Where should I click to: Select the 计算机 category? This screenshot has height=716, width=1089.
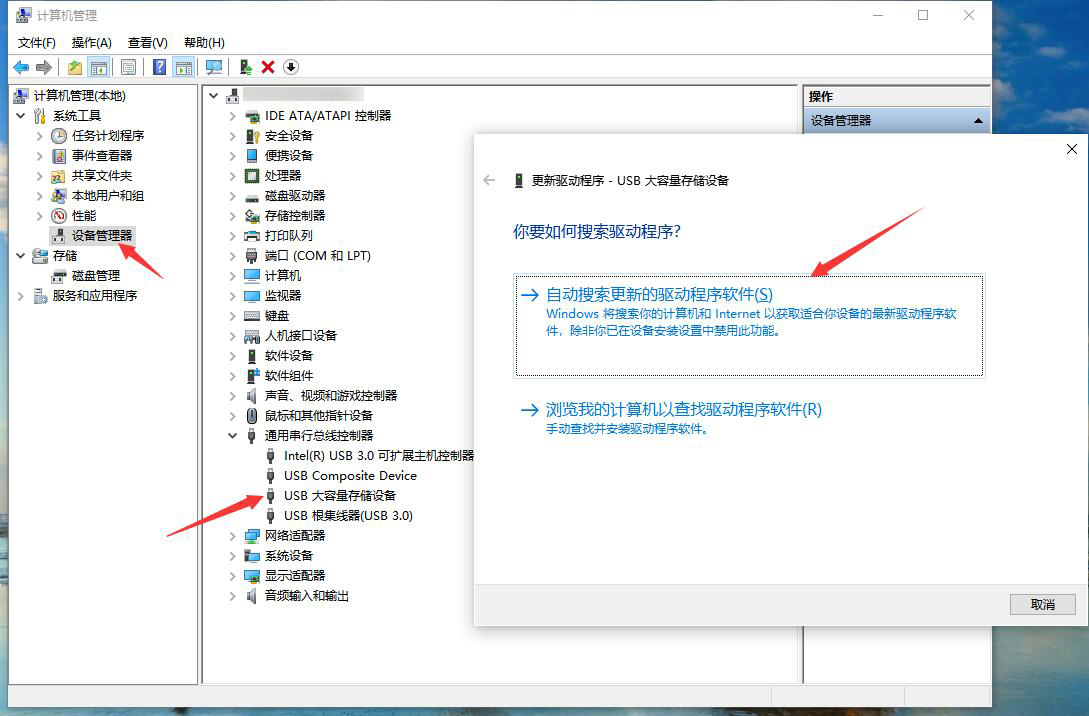tap(283, 276)
